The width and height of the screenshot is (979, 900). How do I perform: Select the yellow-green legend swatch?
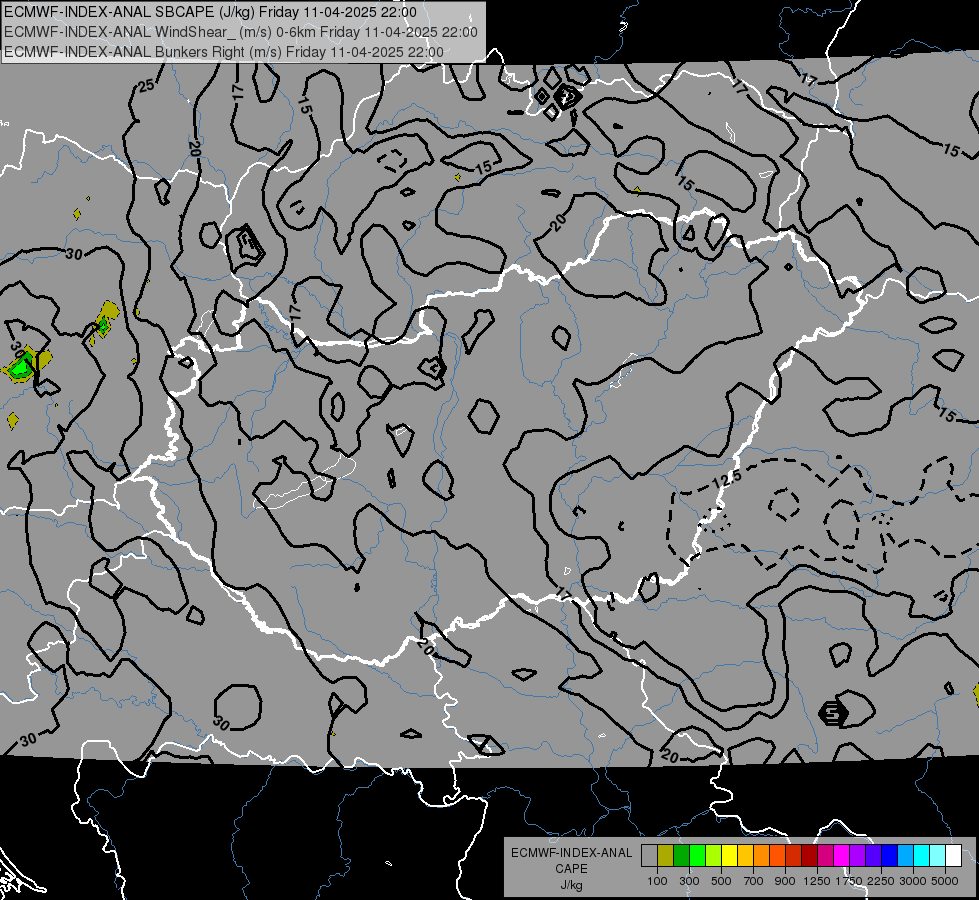pyautogui.click(x=714, y=855)
